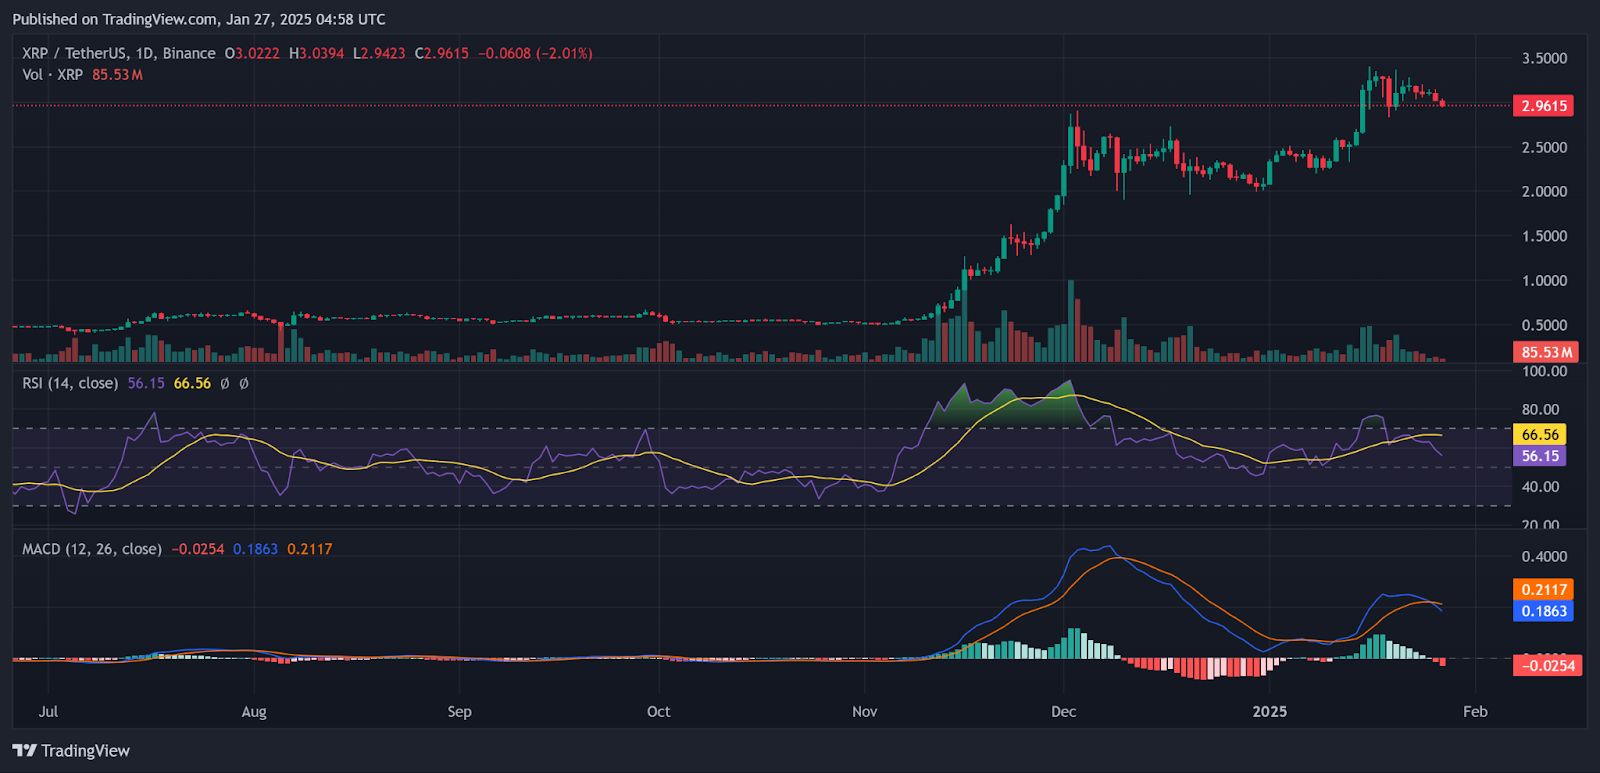Click the Feb label on time axis
This screenshot has height=773, width=1600.
coord(1475,711)
